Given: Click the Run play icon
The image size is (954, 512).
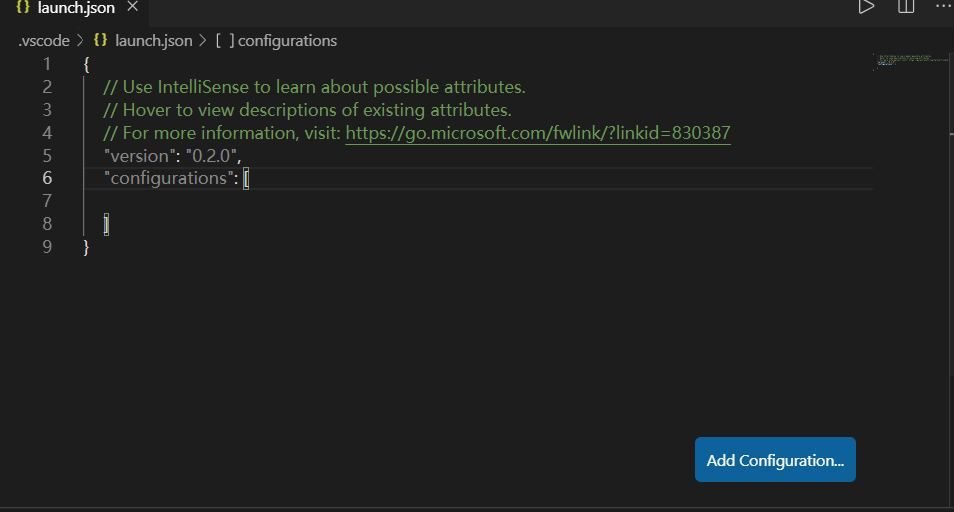Looking at the screenshot, I should (x=866, y=7).
